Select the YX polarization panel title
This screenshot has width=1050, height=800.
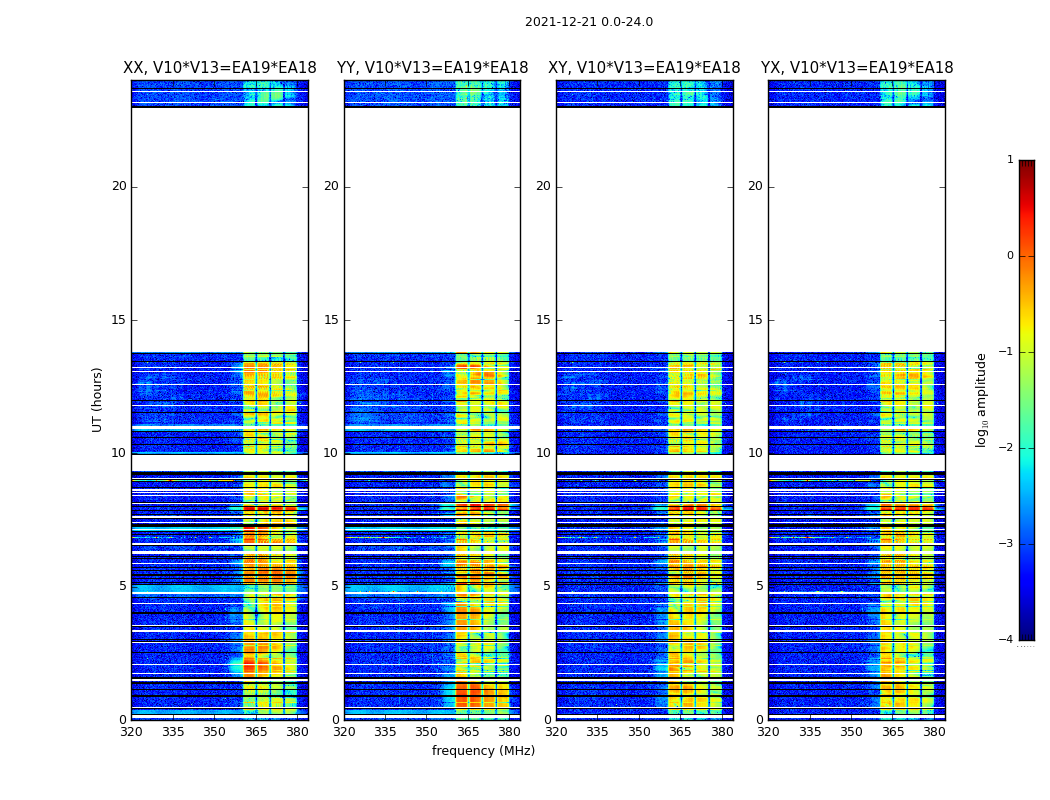click(856, 68)
